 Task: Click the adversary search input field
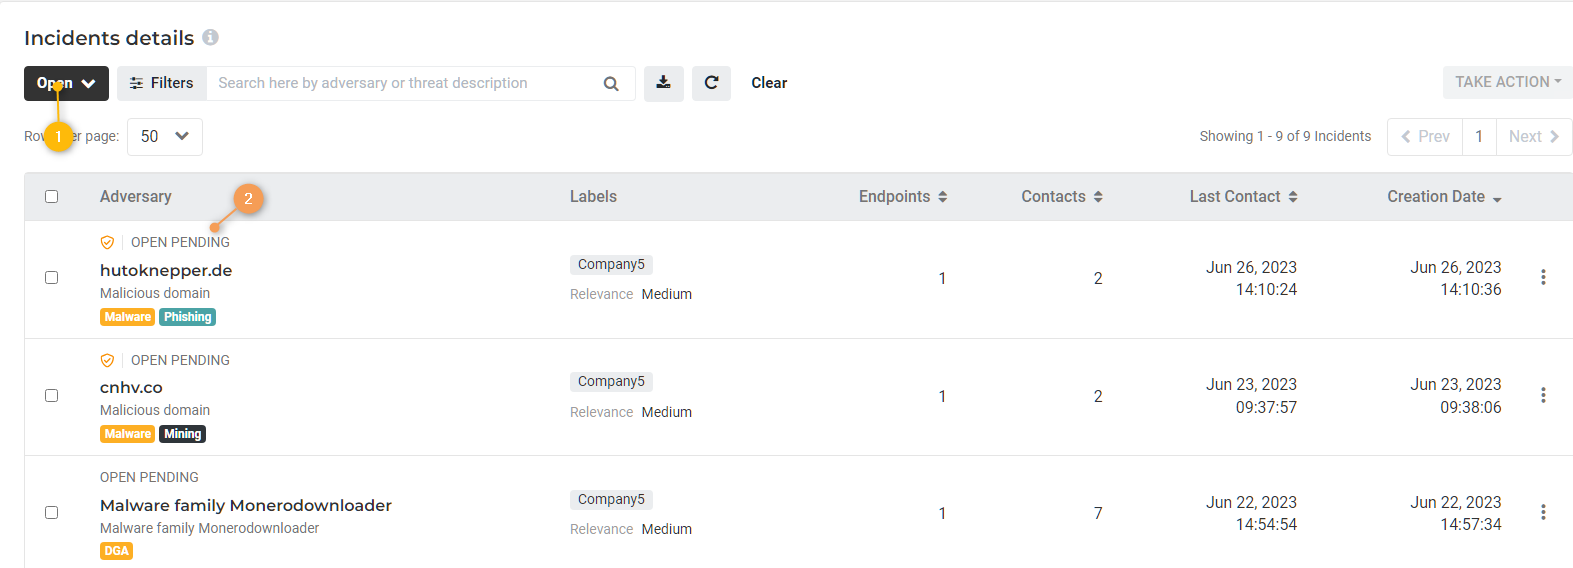(x=400, y=83)
